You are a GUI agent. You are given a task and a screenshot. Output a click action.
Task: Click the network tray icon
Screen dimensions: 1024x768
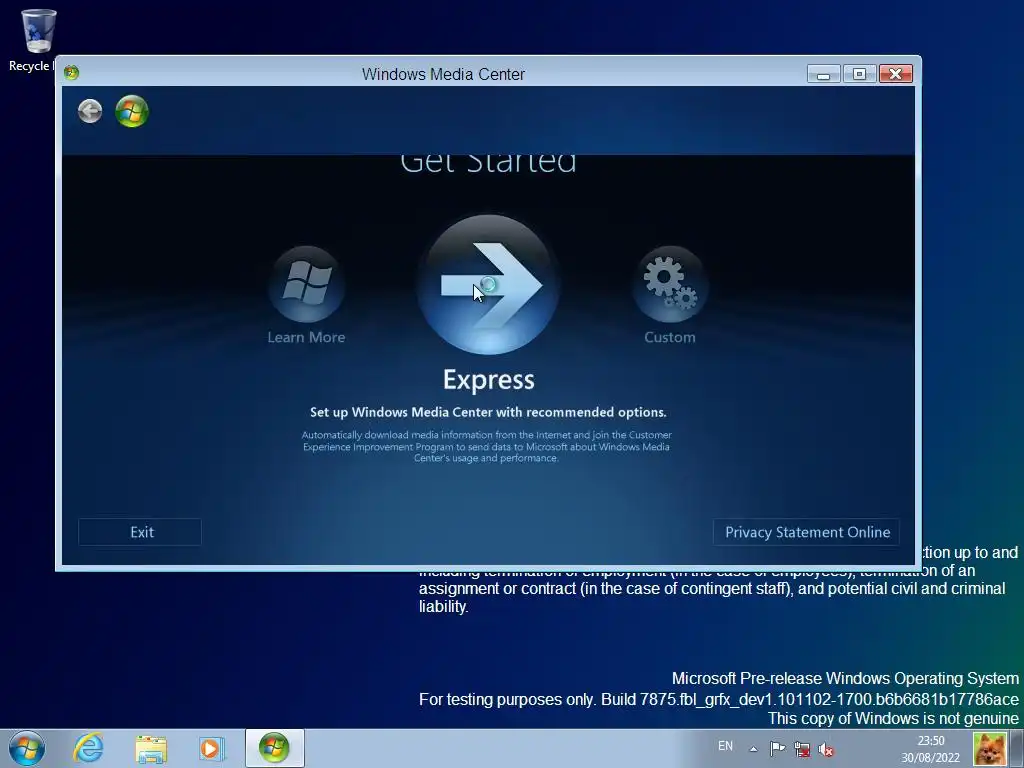click(x=802, y=749)
